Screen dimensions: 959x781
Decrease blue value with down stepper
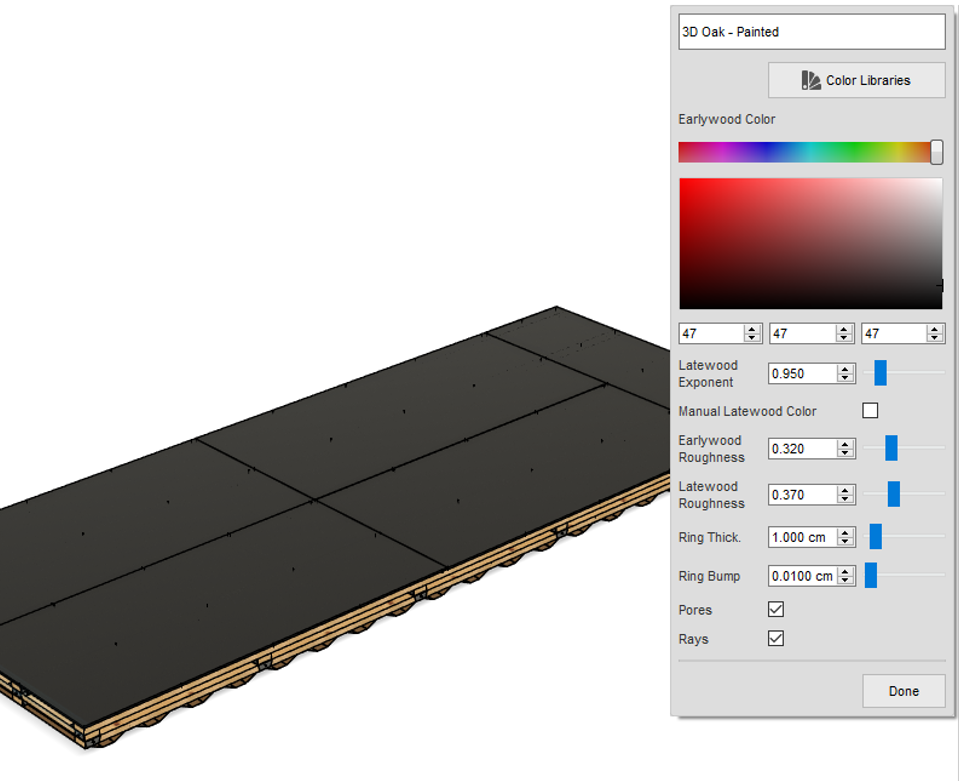coord(934,338)
